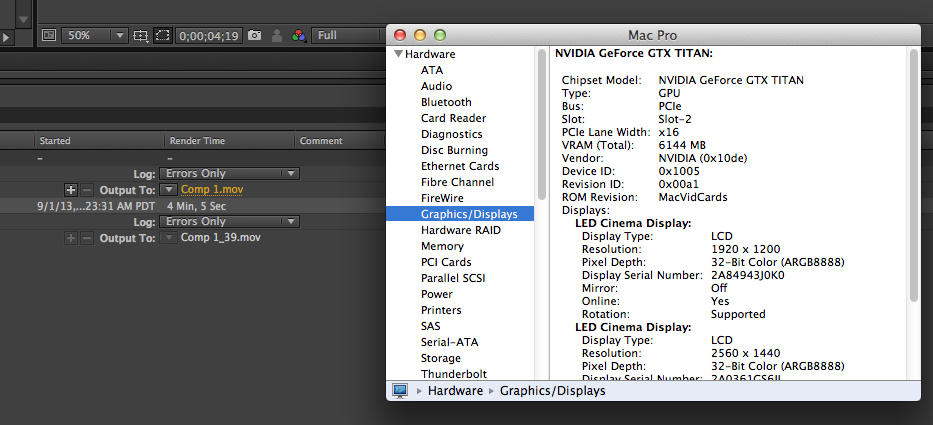The height and width of the screenshot is (425, 933).
Task: Click the Always Preview This View icon
Action: tap(49, 35)
